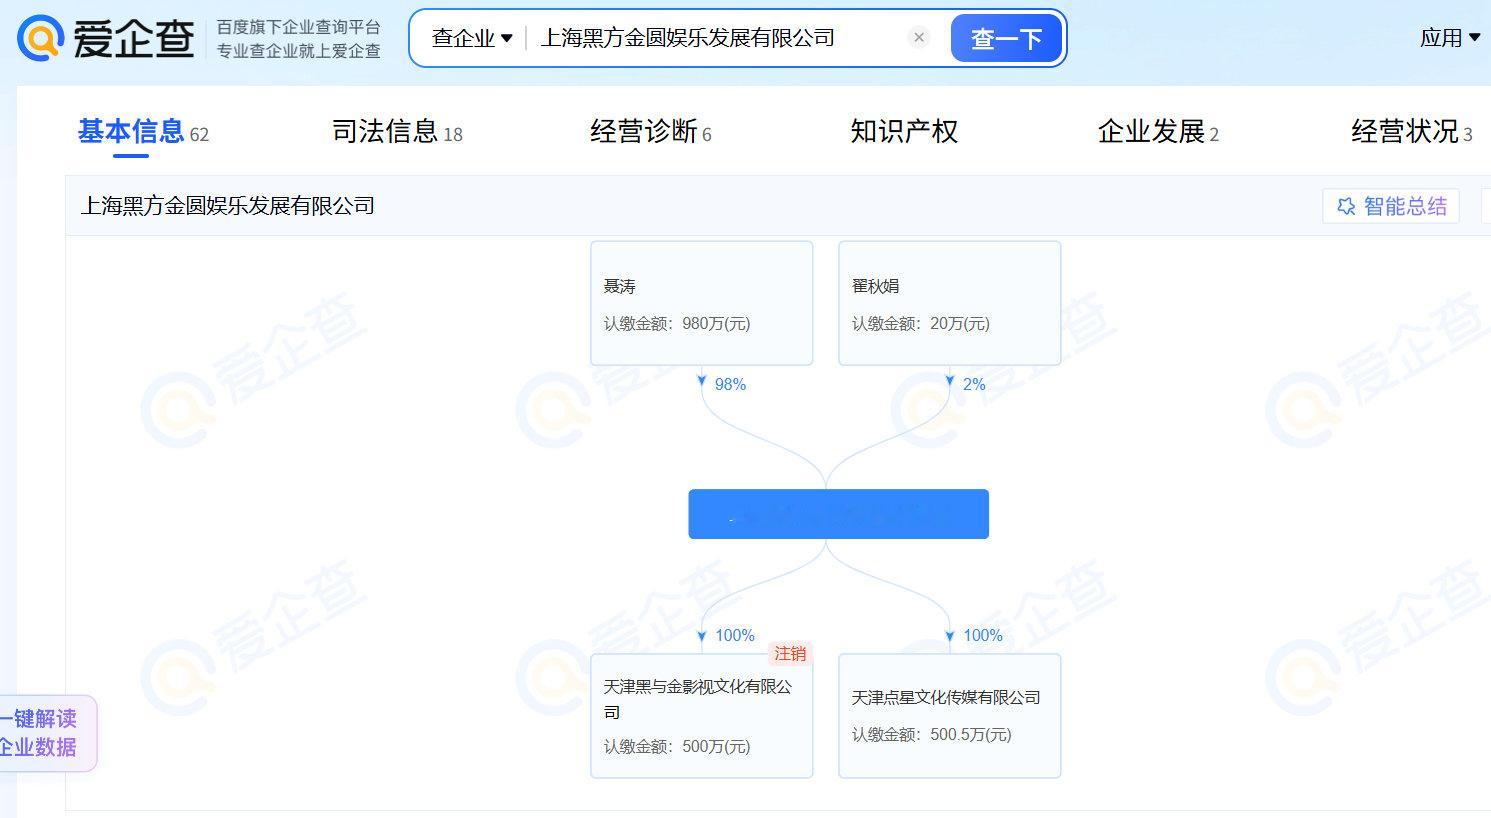Click the 爱企查 logo
This screenshot has height=818, width=1491.
[106, 38]
